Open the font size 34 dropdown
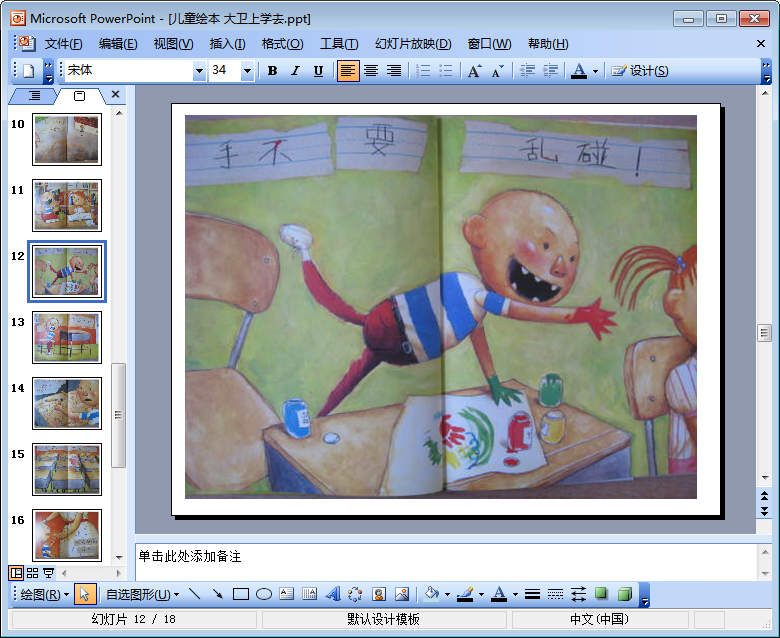Image resolution: width=780 pixels, height=638 pixels. click(x=247, y=71)
